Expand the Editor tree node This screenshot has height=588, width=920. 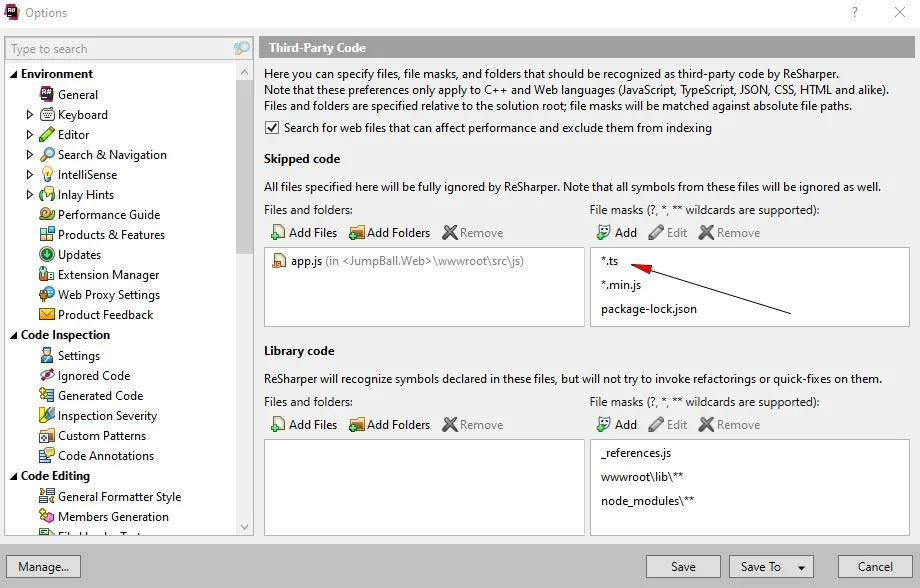pos(29,134)
